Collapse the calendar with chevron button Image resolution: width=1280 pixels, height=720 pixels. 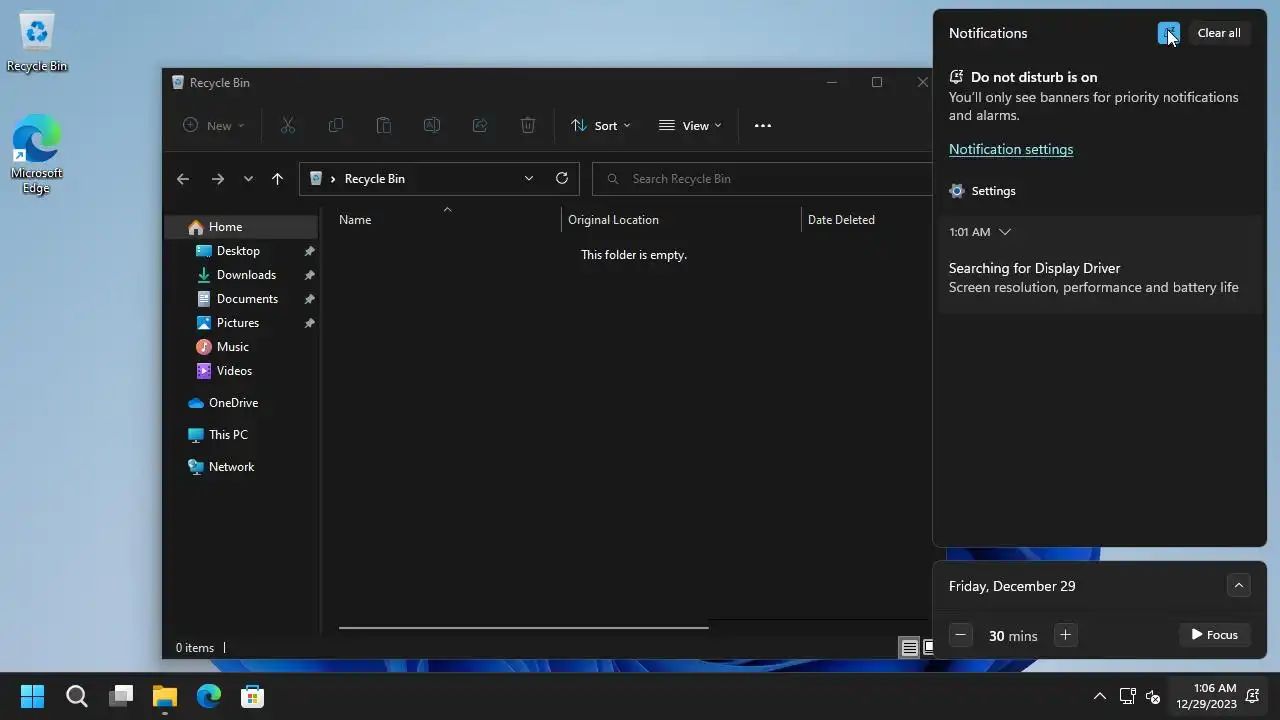pyautogui.click(x=1239, y=586)
